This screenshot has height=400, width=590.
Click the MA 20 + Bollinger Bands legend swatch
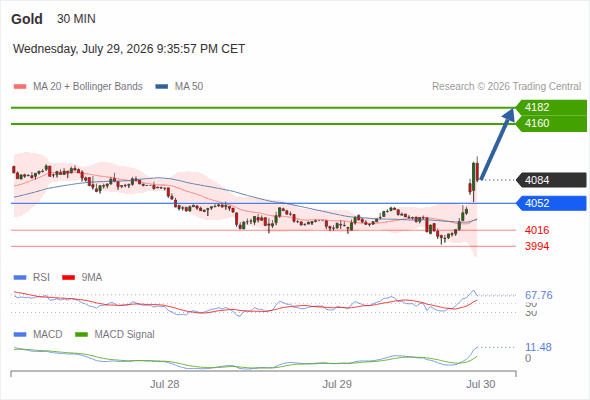point(20,87)
